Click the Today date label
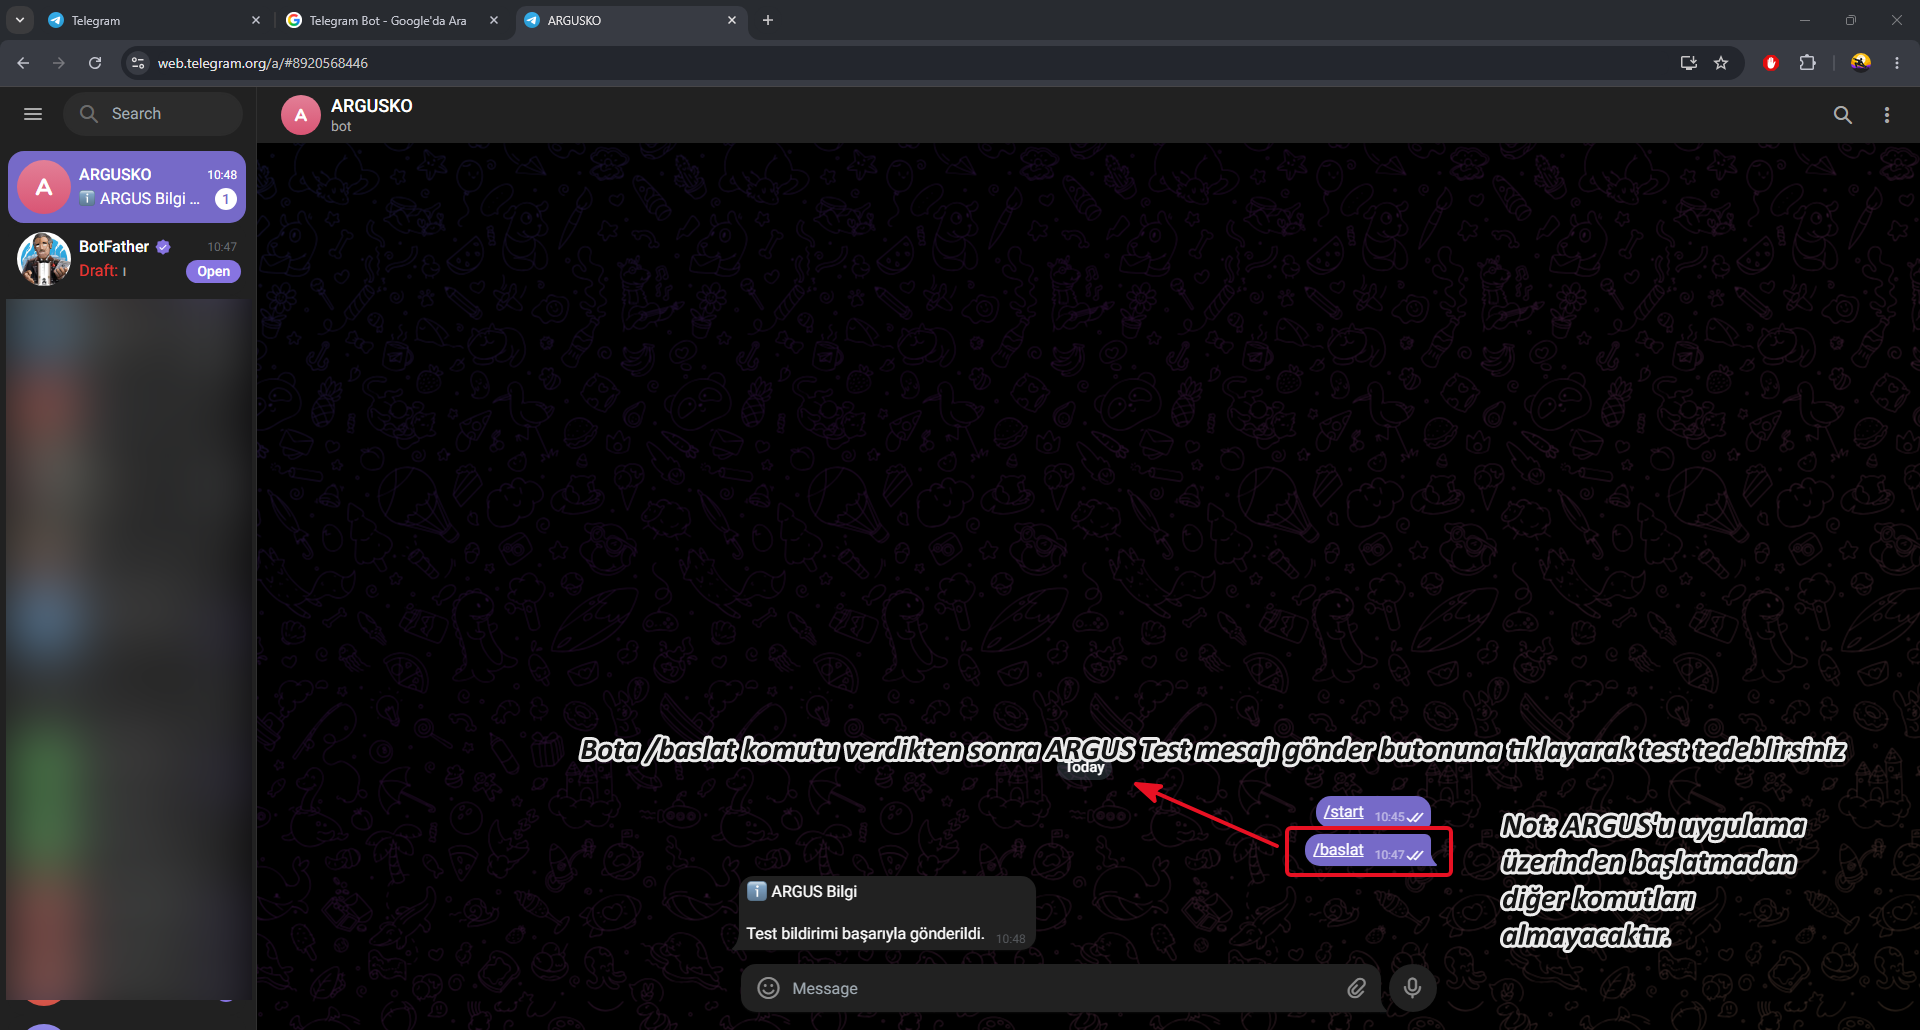1920x1030 pixels. point(1084,767)
